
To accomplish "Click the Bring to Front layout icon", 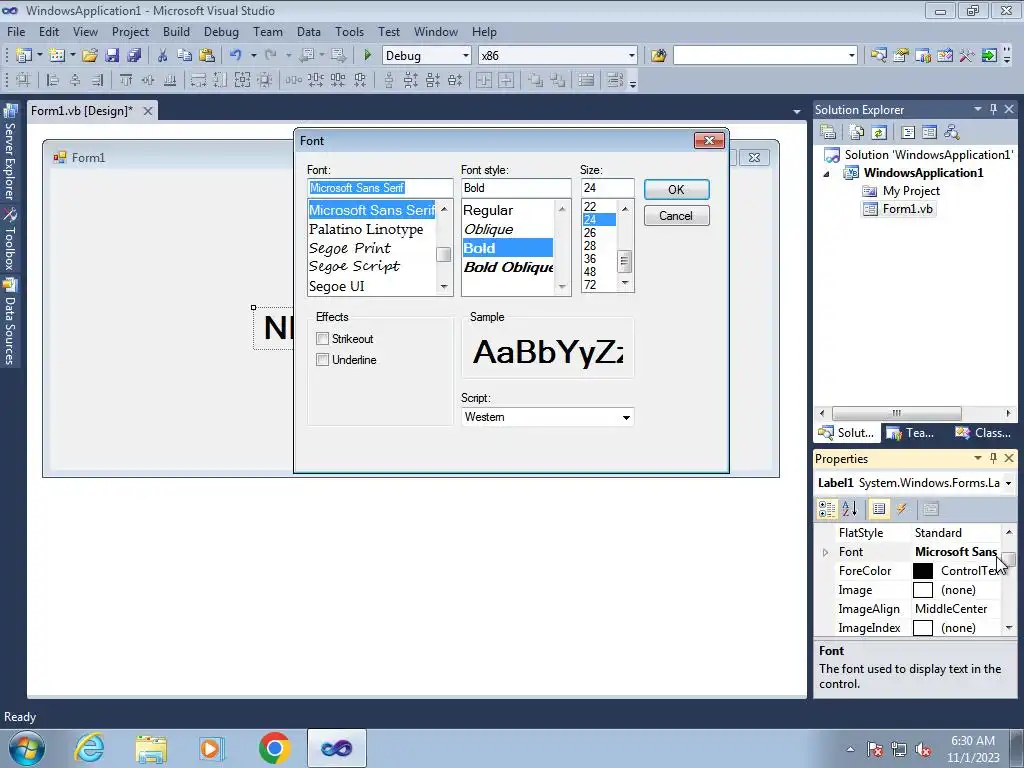I will pyautogui.click(x=536, y=80).
